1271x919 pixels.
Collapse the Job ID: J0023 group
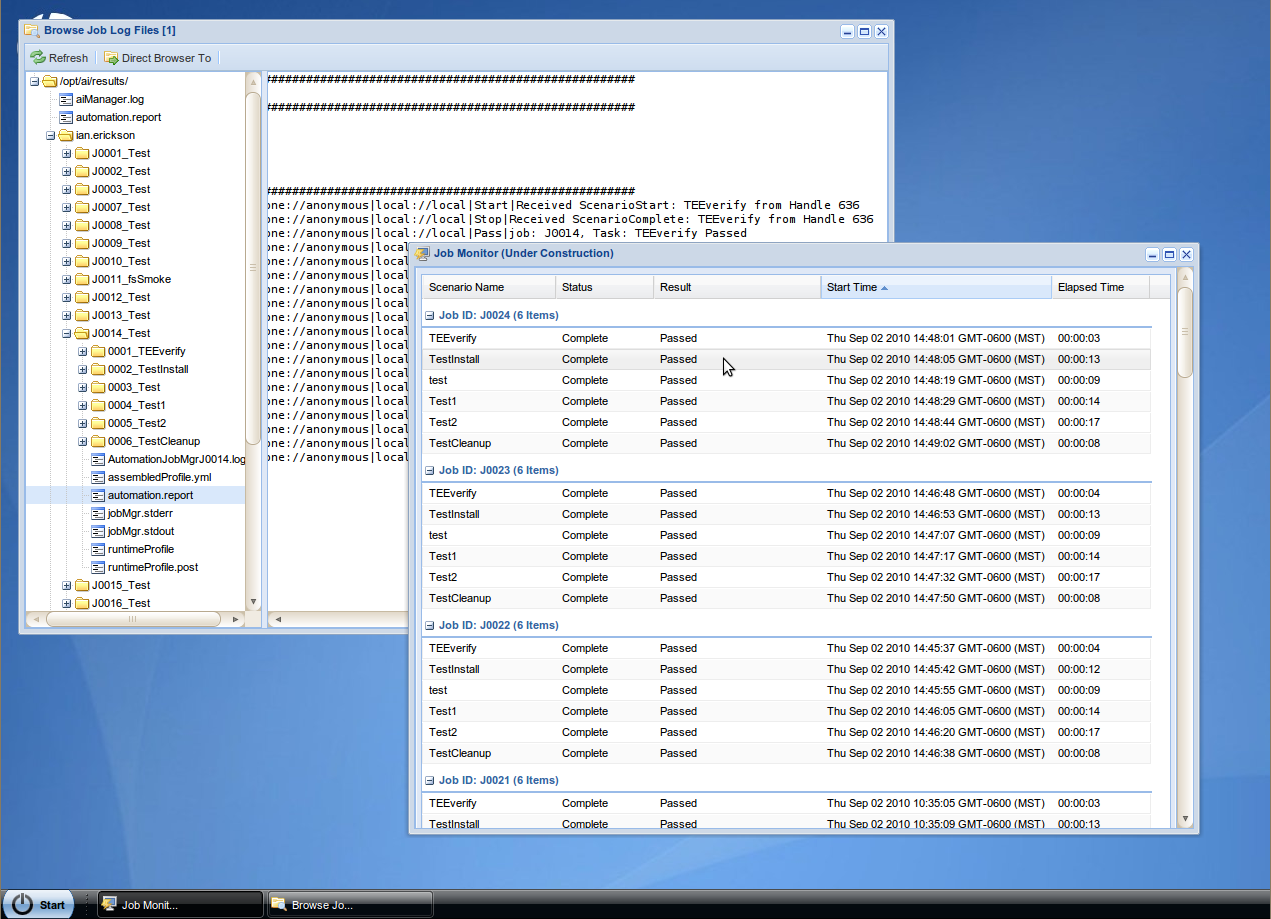(x=430, y=470)
